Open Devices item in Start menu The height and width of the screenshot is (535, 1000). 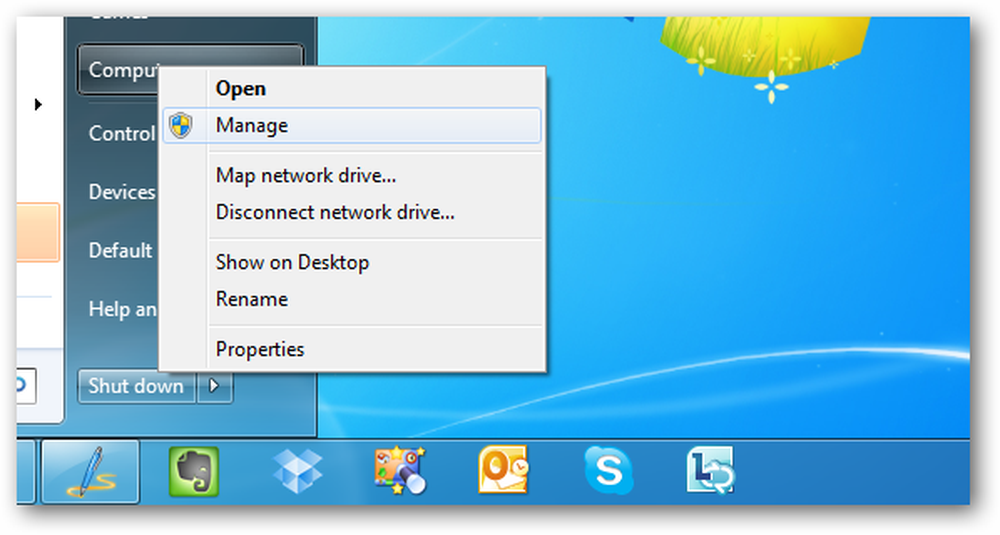(122, 192)
